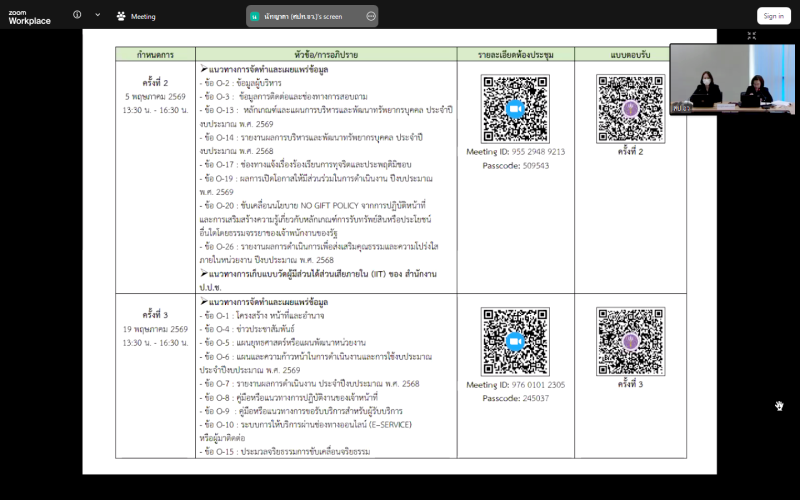Click the session 3 date cell
The image size is (800, 500).
tap(154, 328)
